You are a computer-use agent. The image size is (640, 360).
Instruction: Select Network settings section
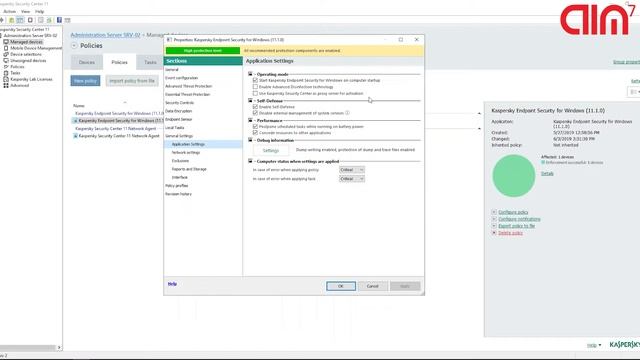click(x=186, y=152)
